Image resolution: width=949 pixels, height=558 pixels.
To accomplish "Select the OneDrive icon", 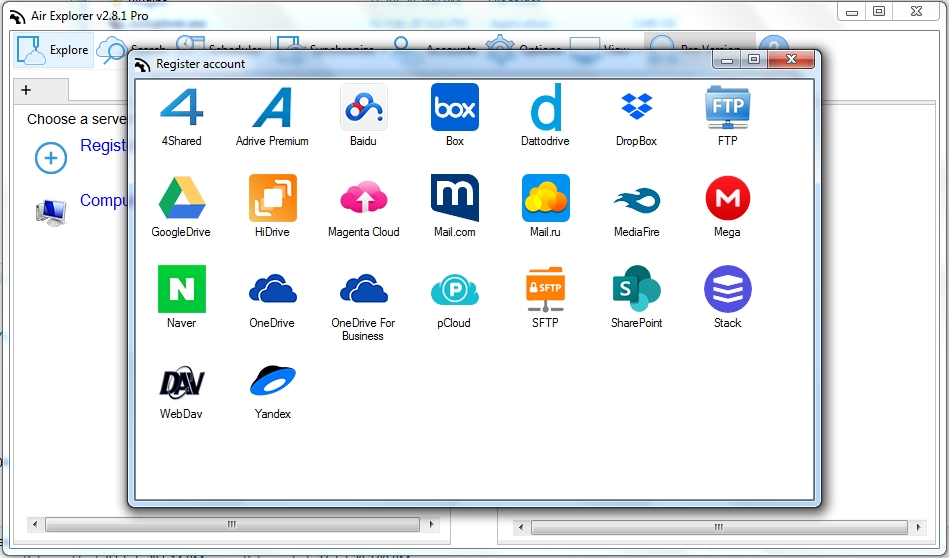I will click(x=272, y=289).
